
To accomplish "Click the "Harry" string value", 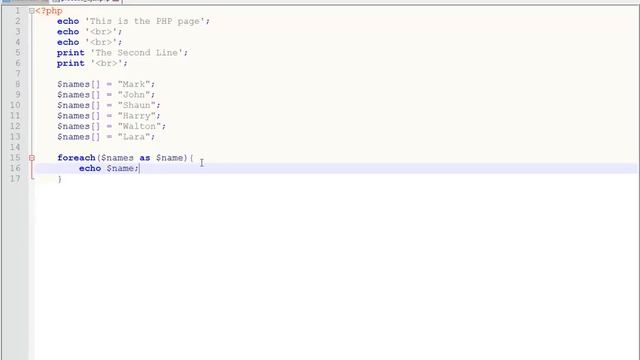I will click(137, 116).
